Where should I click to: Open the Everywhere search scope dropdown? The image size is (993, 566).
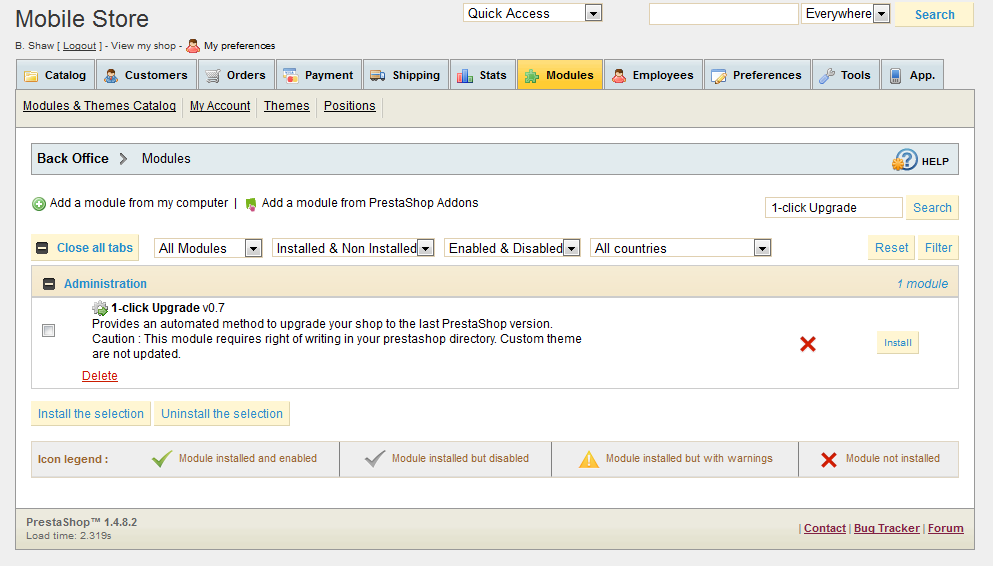pyautogui.click(x=845, y=13)
